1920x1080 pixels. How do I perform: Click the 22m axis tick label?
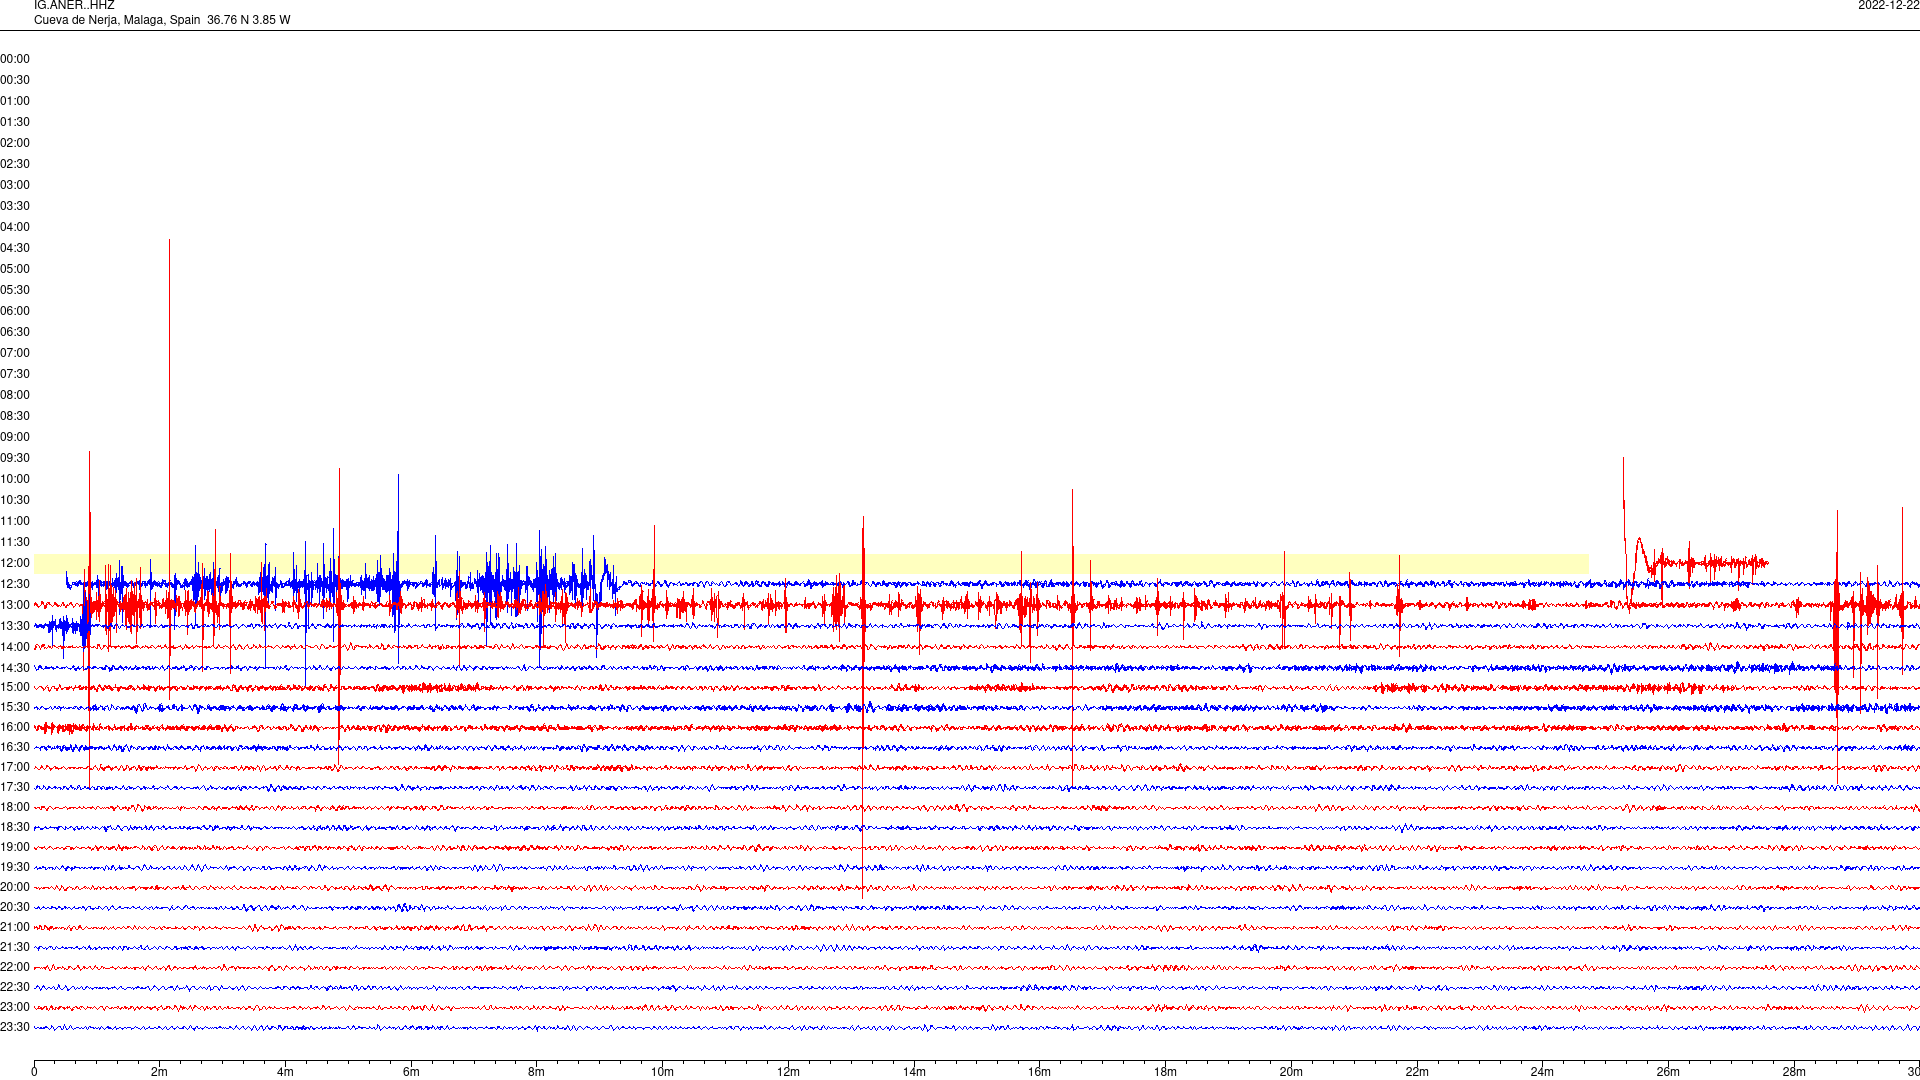pyautogui.click(x=1417, y=1072)
